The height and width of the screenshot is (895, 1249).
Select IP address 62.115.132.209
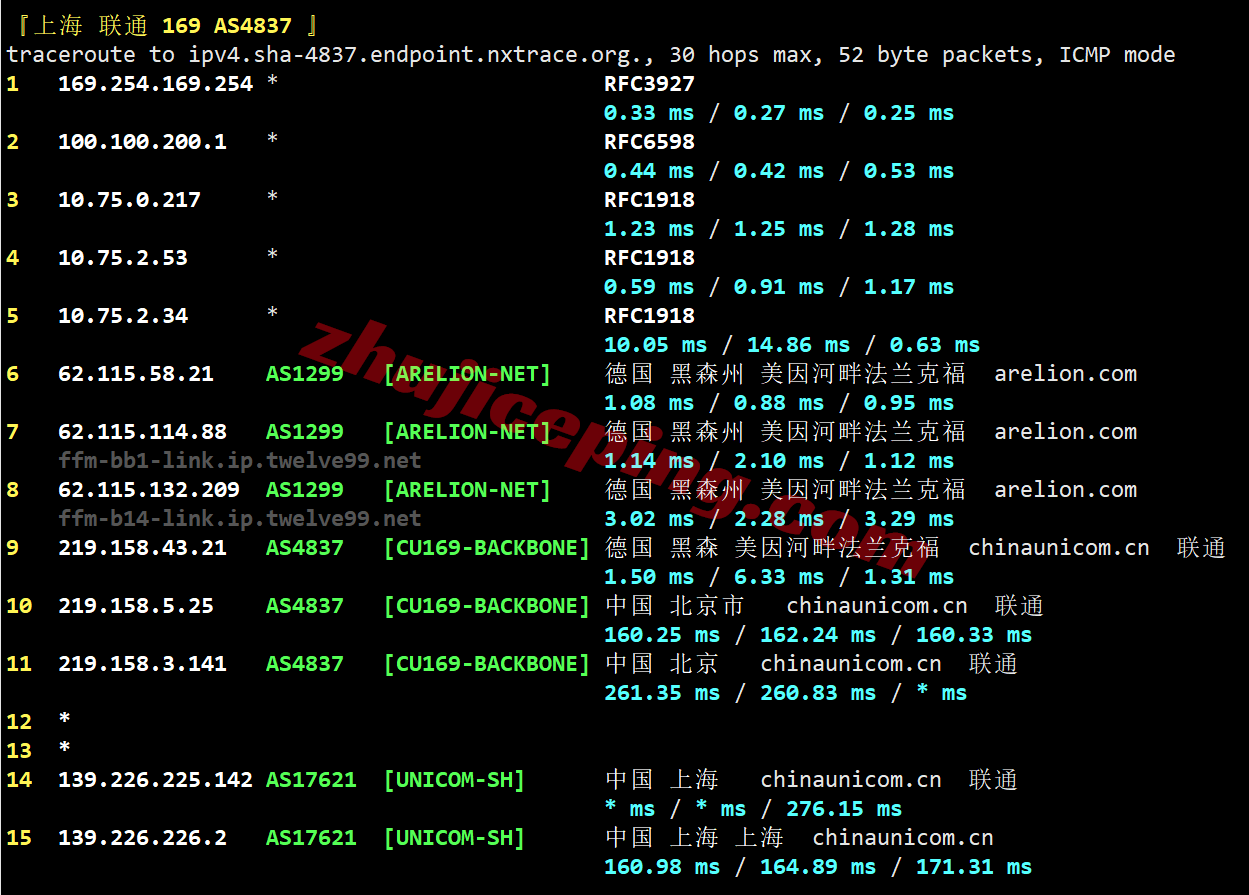(149, 490)
